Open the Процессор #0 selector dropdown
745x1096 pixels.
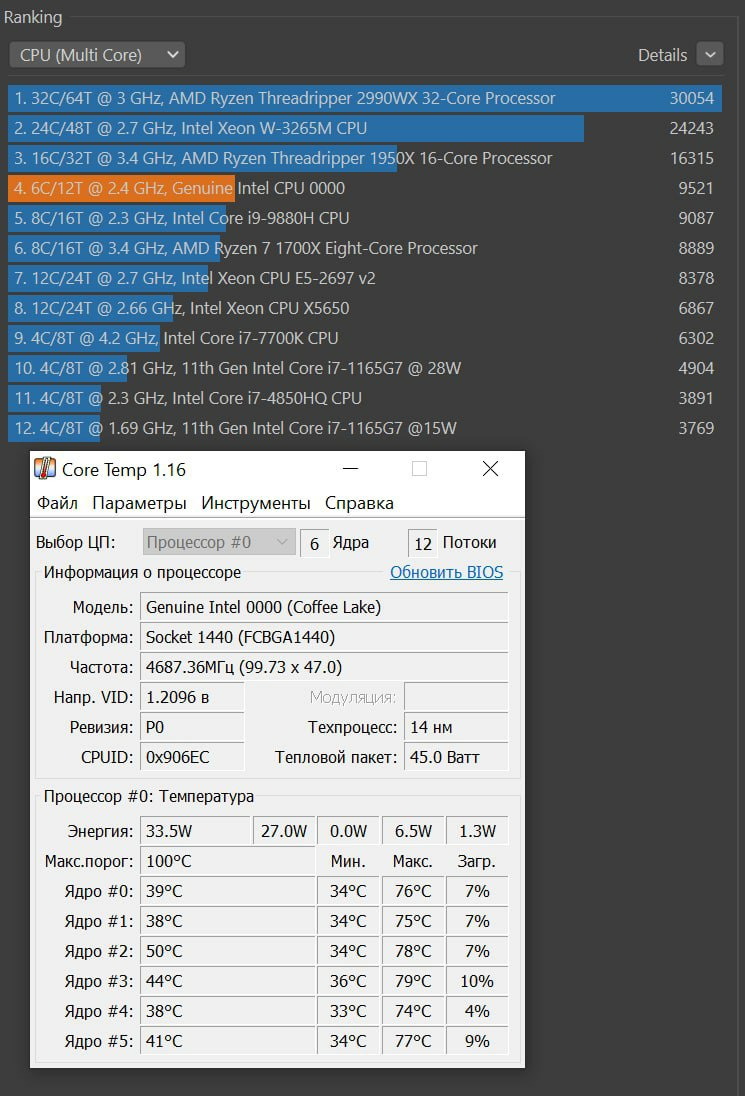pos(219,542)
